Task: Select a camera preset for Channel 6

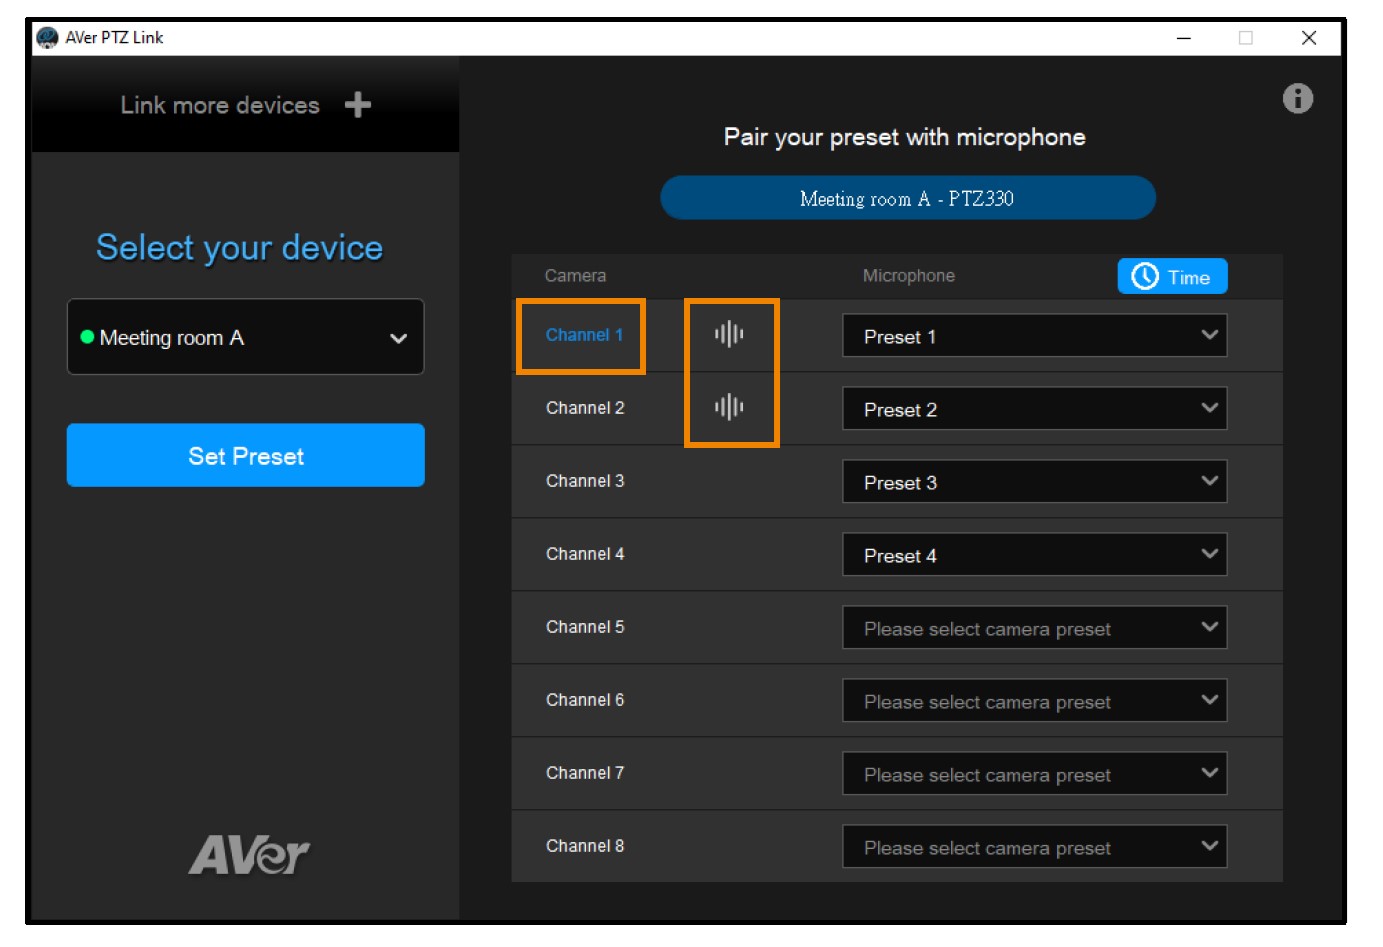Action: [1034, 701]
